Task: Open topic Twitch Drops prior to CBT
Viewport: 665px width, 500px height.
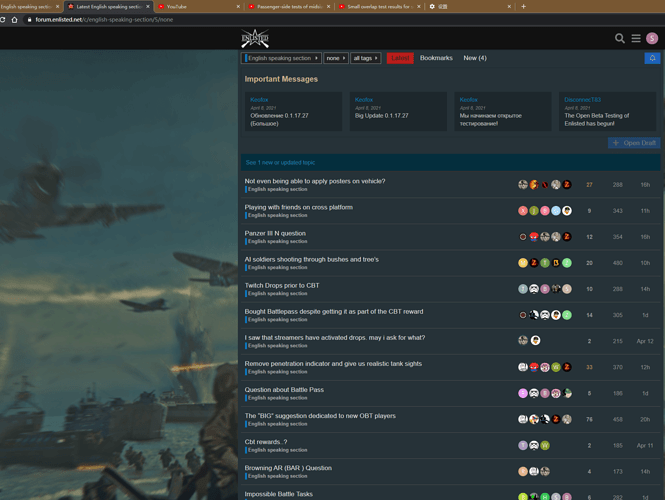Action: [x=282, y=285]
